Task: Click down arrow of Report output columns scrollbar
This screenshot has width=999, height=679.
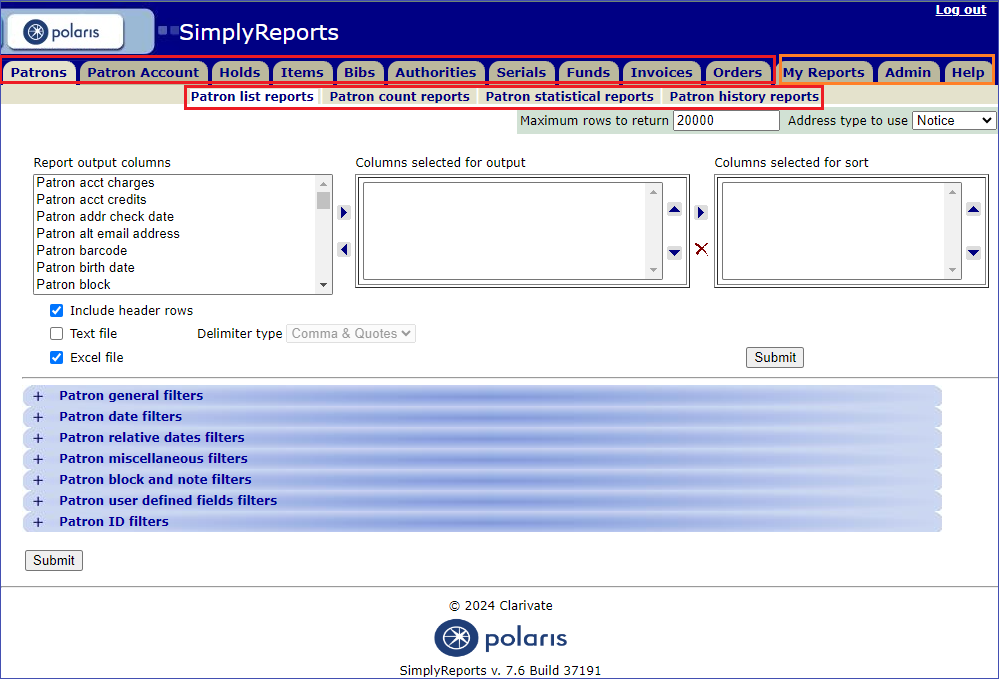Action: (x=324, y=285)
